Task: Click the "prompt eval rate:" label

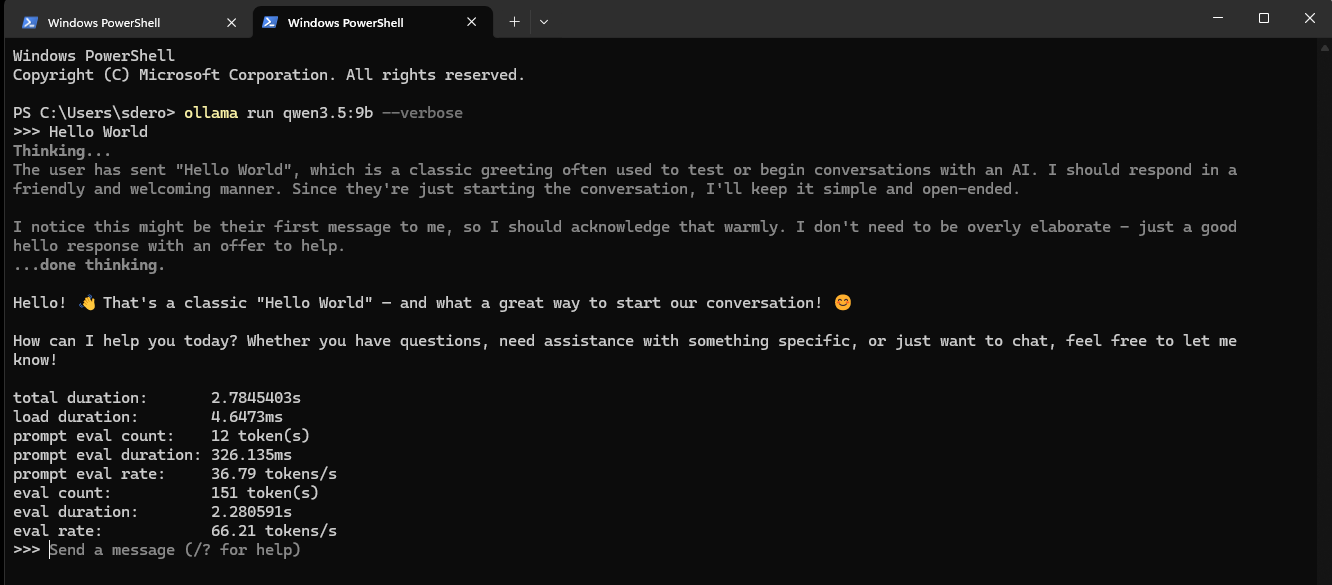Action: point(89,474)
